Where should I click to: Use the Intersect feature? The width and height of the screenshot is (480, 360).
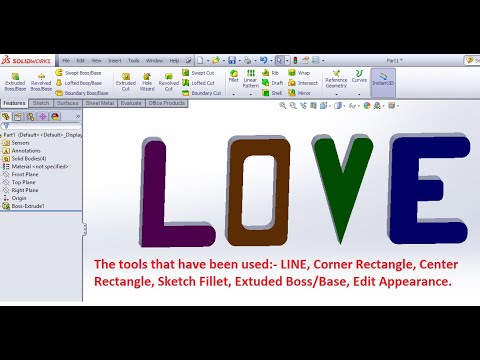pyautogui.click(x=303, y=83)
